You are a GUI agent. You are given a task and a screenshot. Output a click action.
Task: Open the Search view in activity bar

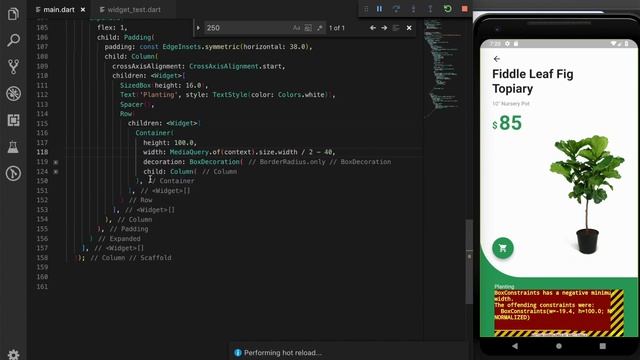point(13,40)
